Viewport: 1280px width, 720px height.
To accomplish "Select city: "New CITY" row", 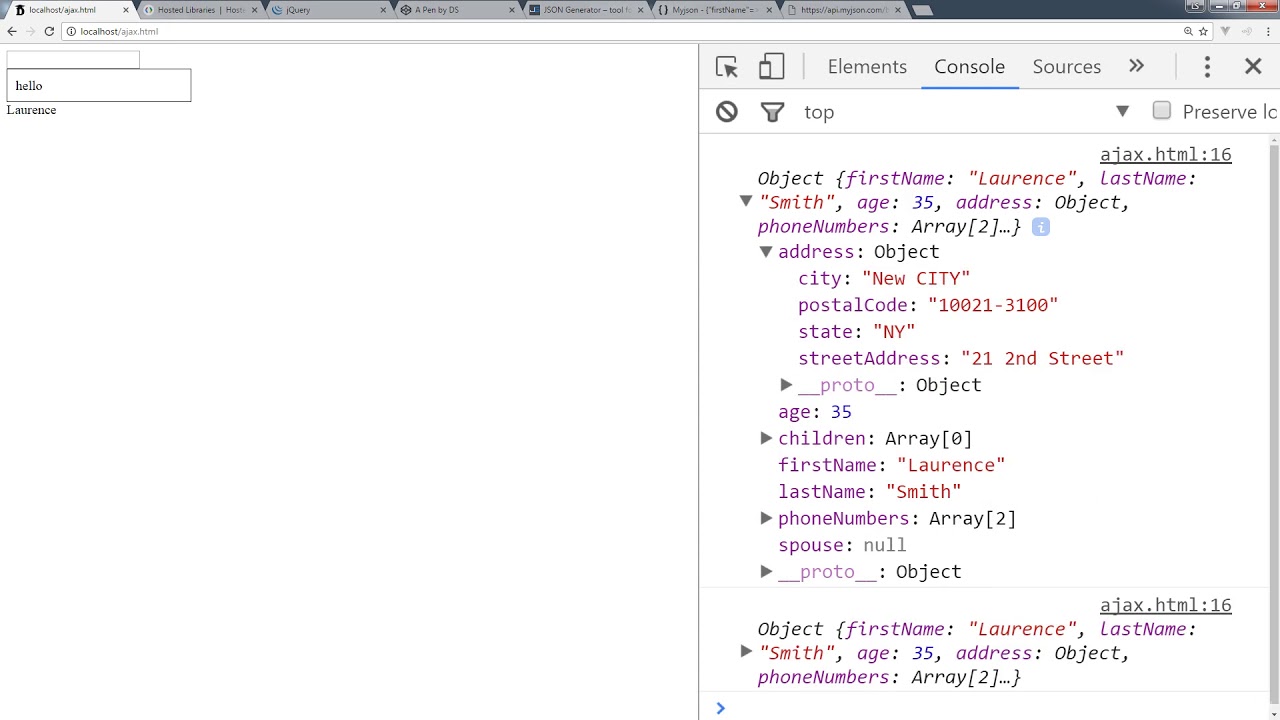I will tap(884, 279).
